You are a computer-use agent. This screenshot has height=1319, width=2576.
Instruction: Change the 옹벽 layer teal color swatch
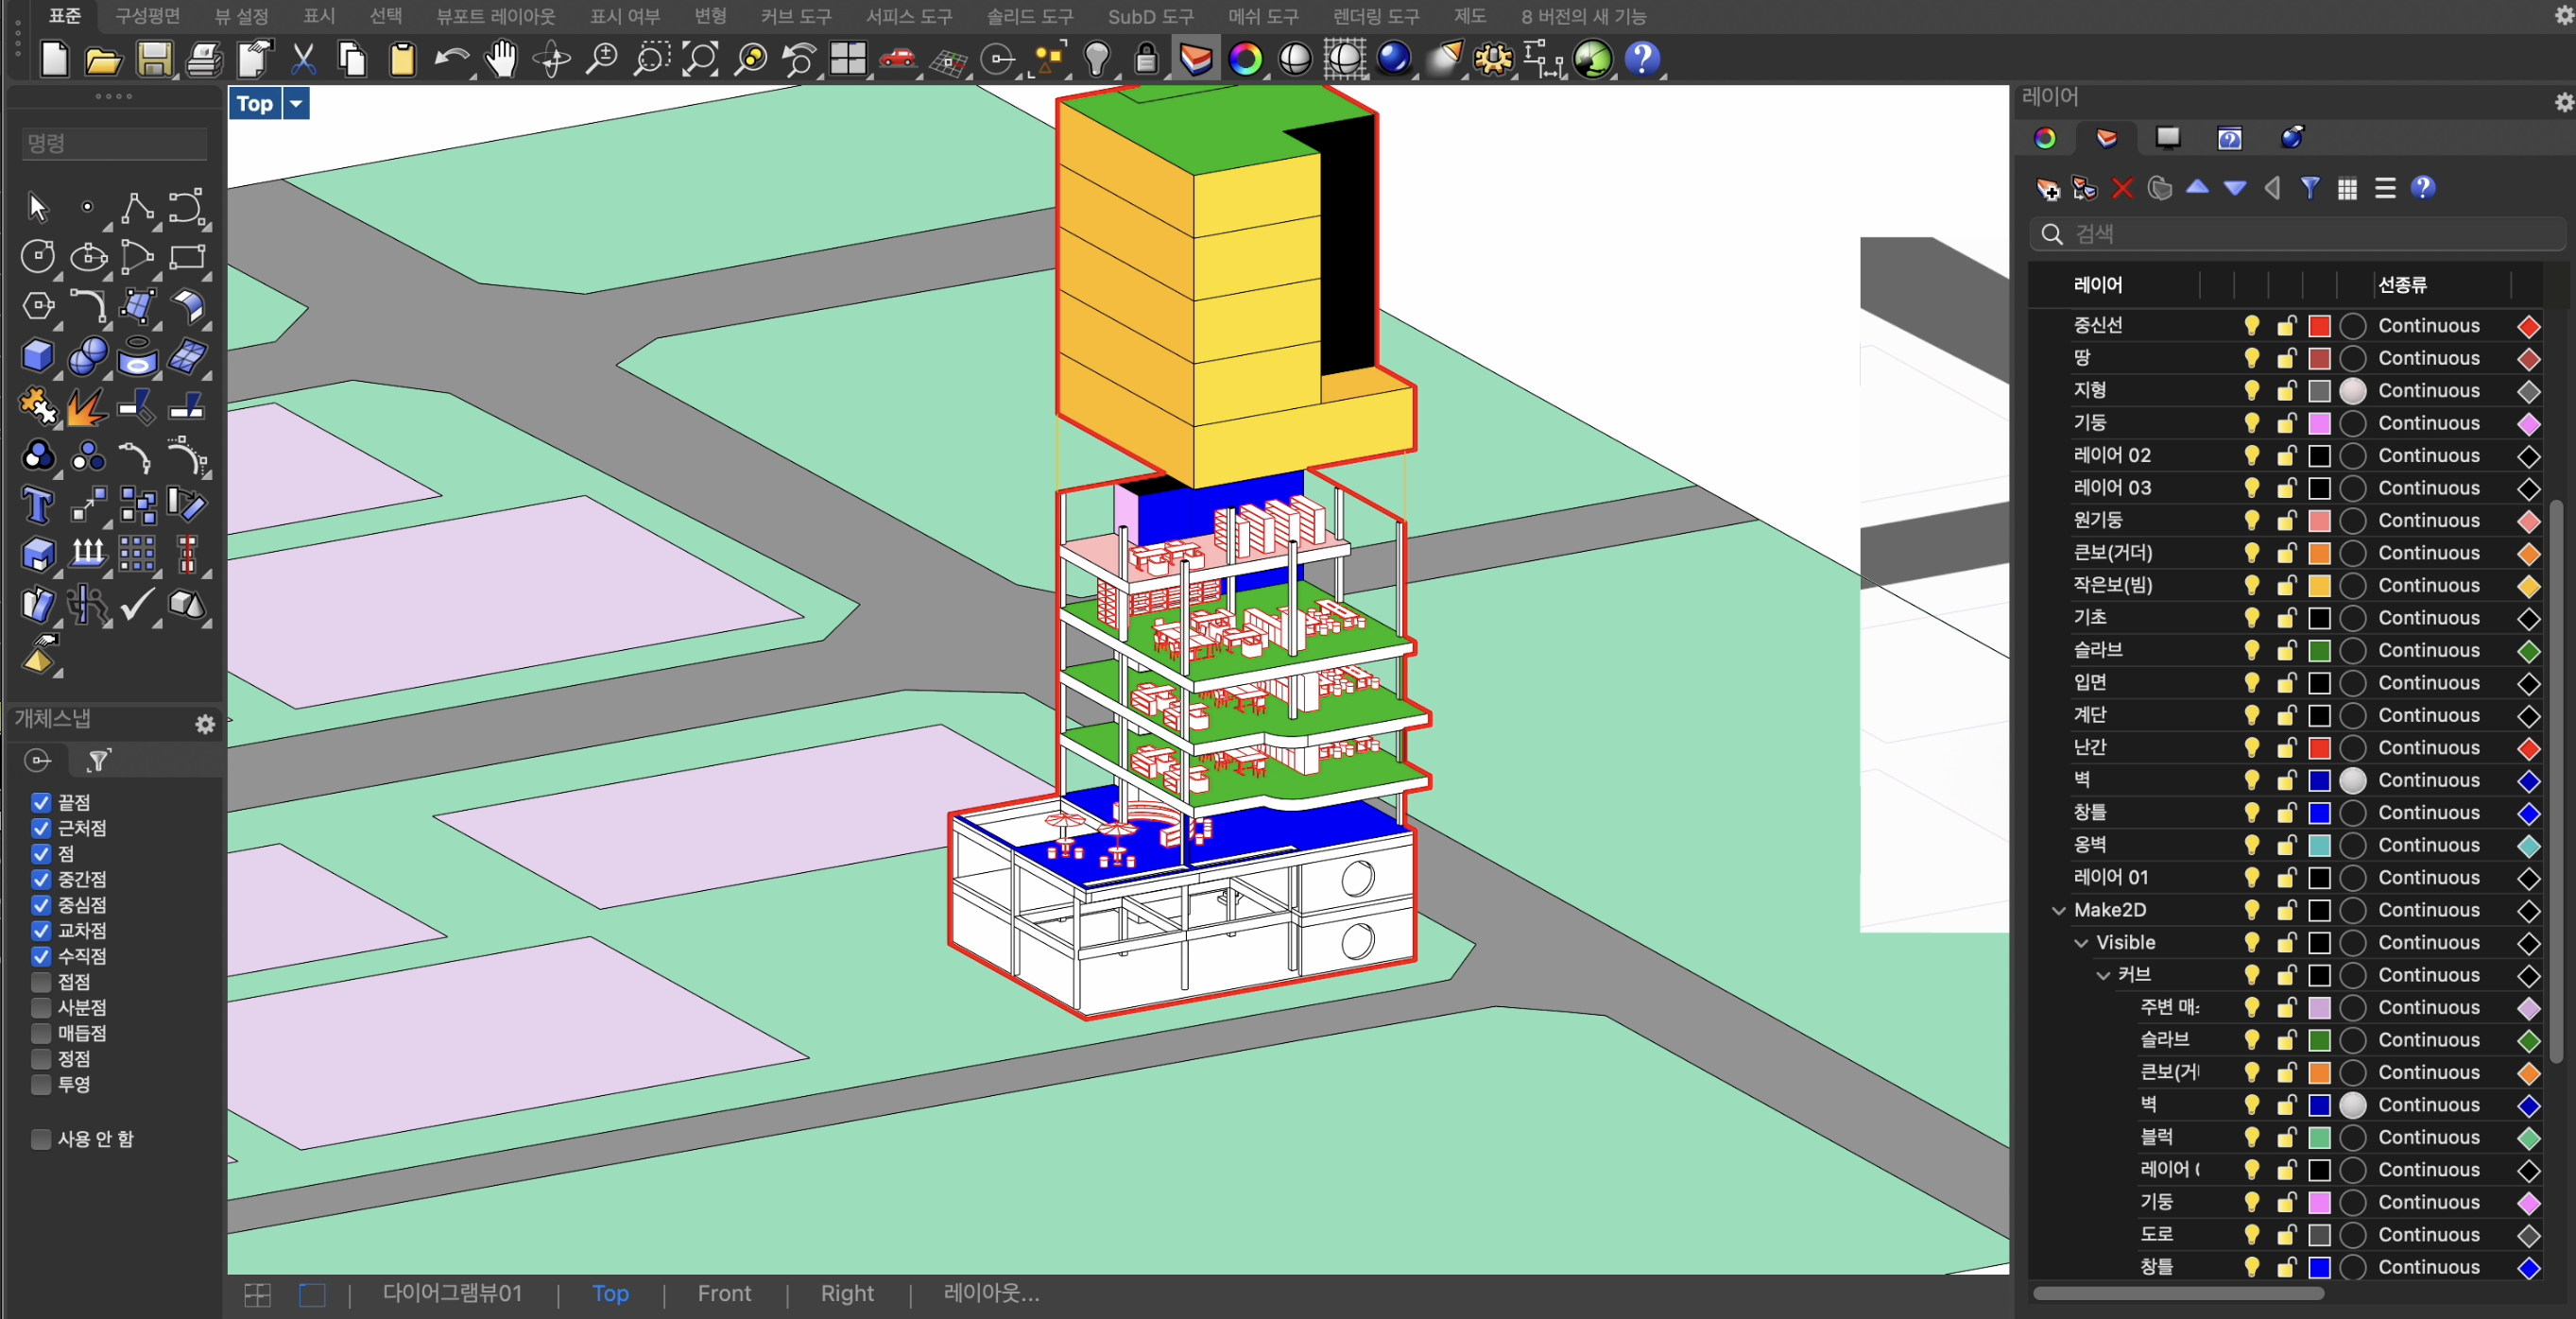(x=2319, y=845)
